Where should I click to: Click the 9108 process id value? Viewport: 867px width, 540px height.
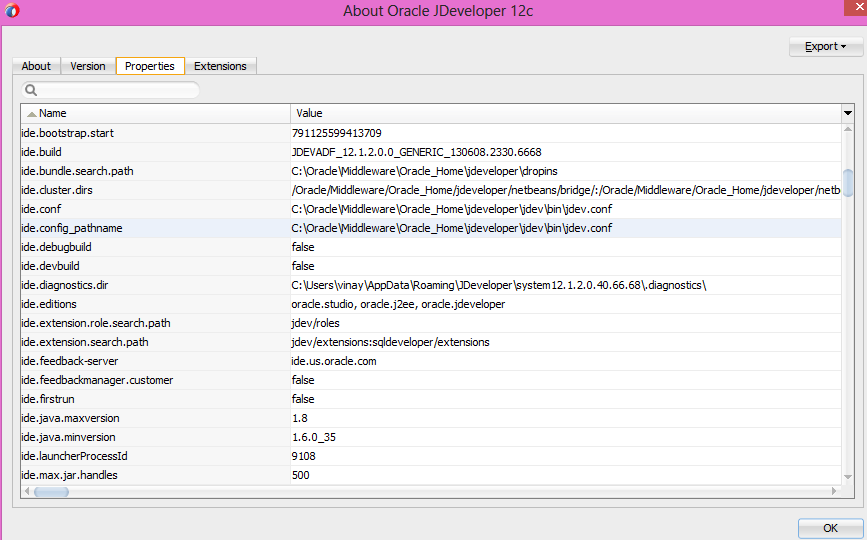click(x=304, y=456)
